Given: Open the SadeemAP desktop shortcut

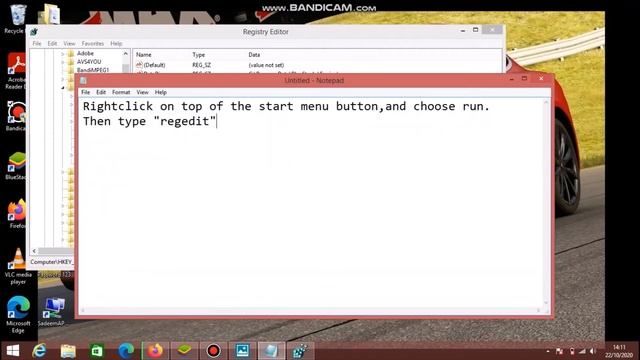Looking at the screenshot, I should pos(52,312).
